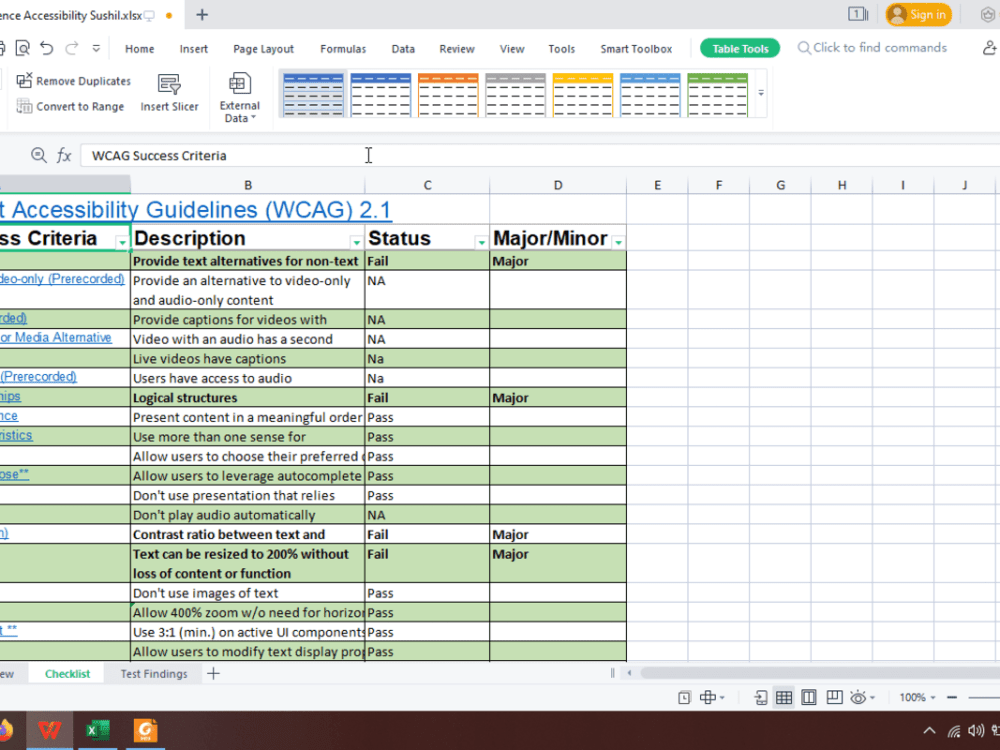
Task: Switch to Page Break Preview icon
Action: 834,698
